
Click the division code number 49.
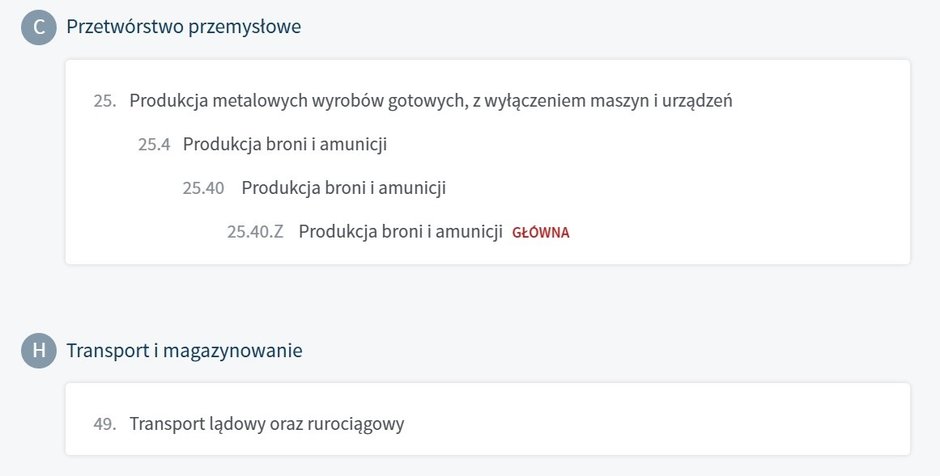(x=104, y=424)
